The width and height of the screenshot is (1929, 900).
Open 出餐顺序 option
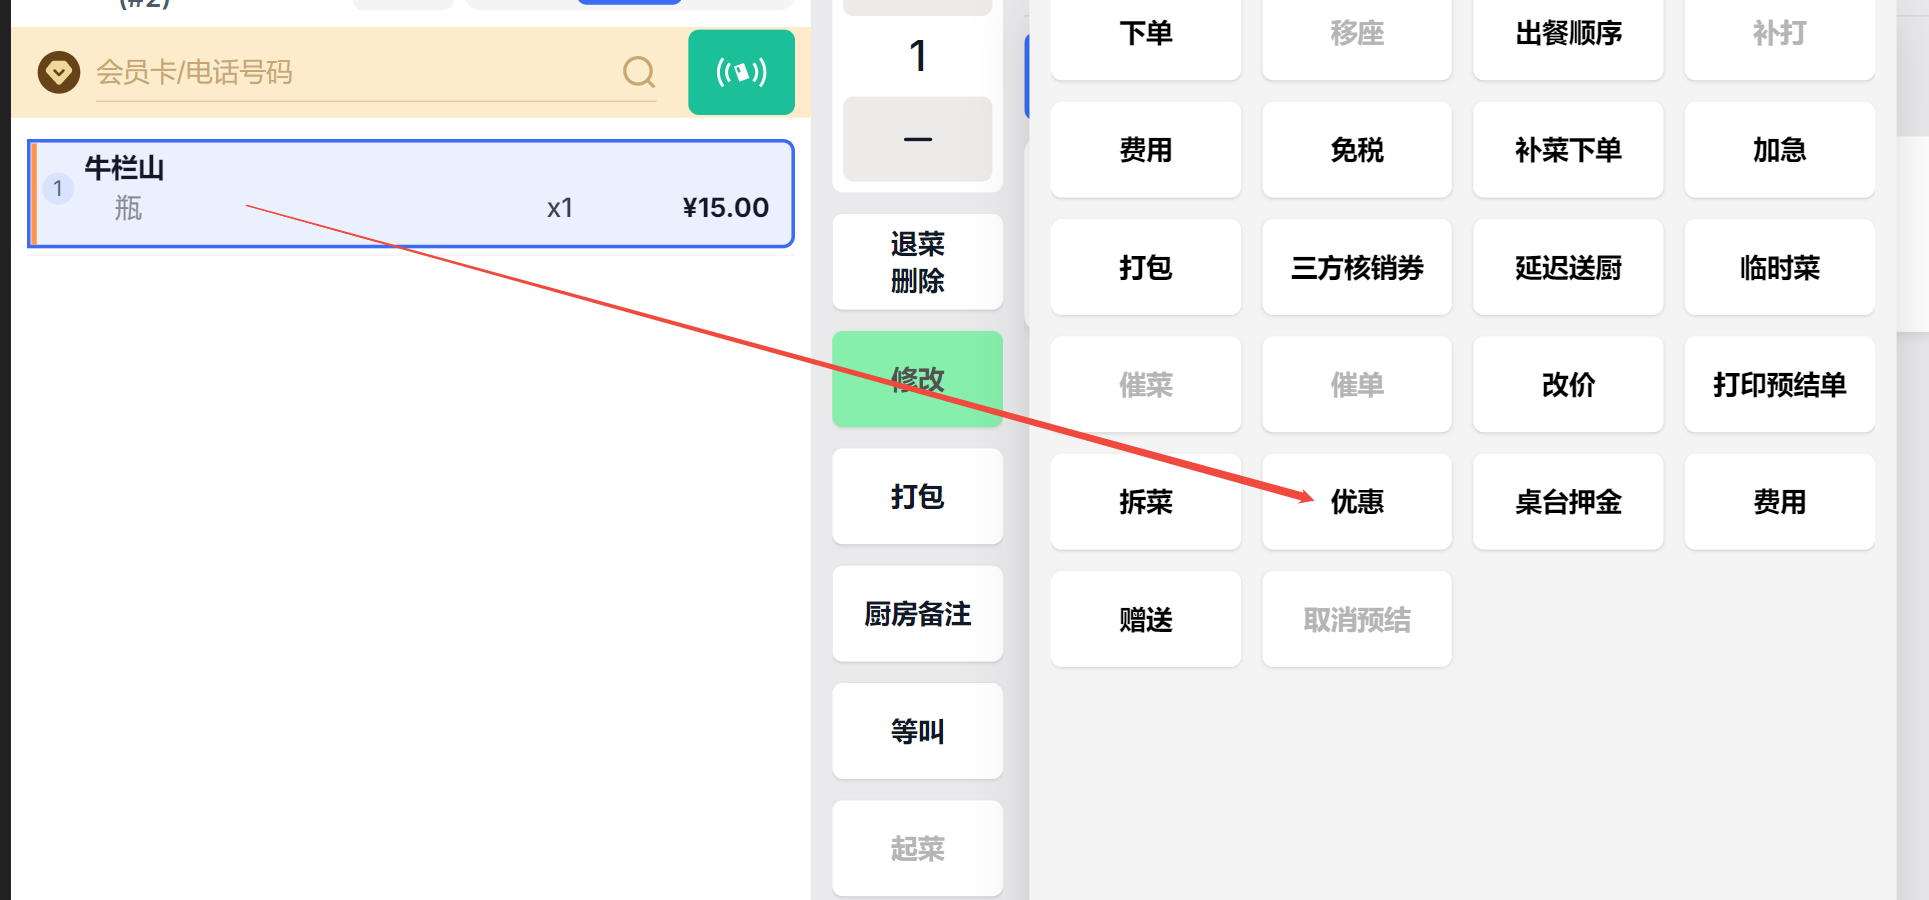click(x=1567, y=34)
